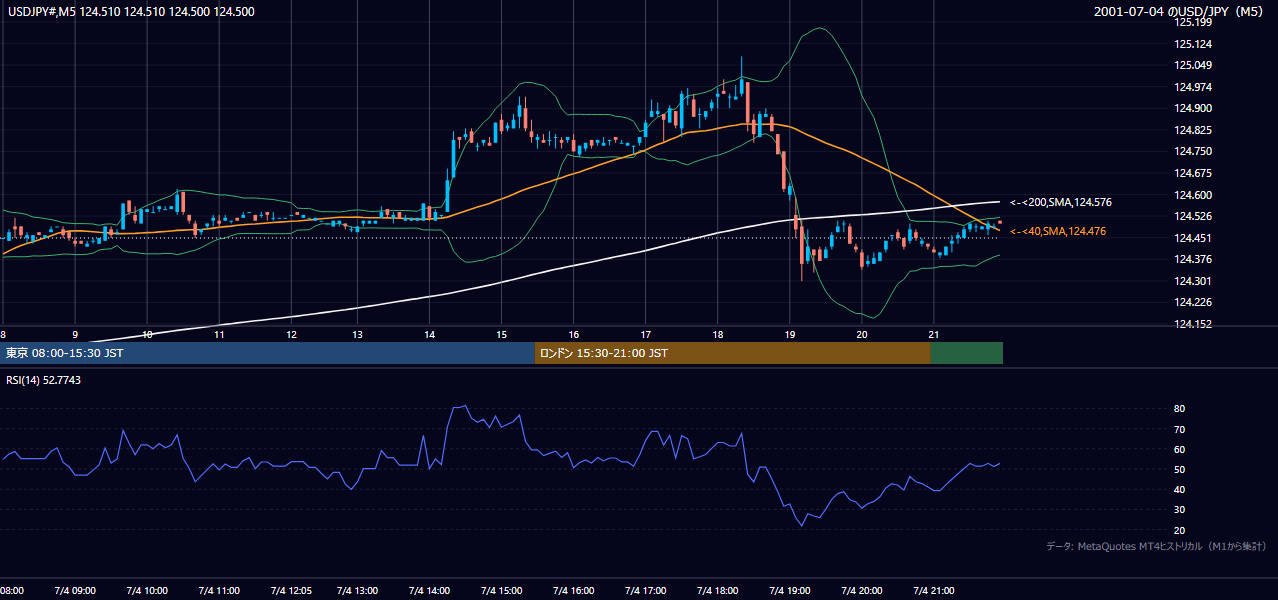This screenshot has height=600, width=1278.
Task: Click the 7/4 16:00 time axis label
Action: coord(574,591)
